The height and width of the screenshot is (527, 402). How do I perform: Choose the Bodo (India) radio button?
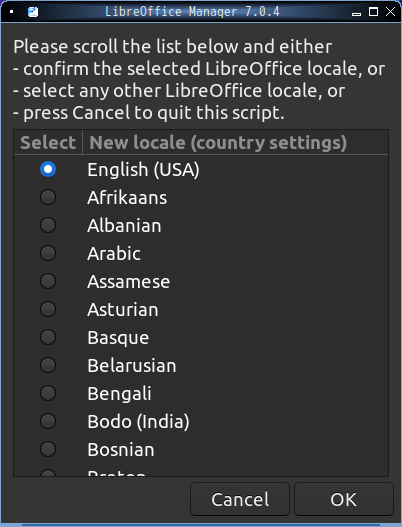(48, 421)
